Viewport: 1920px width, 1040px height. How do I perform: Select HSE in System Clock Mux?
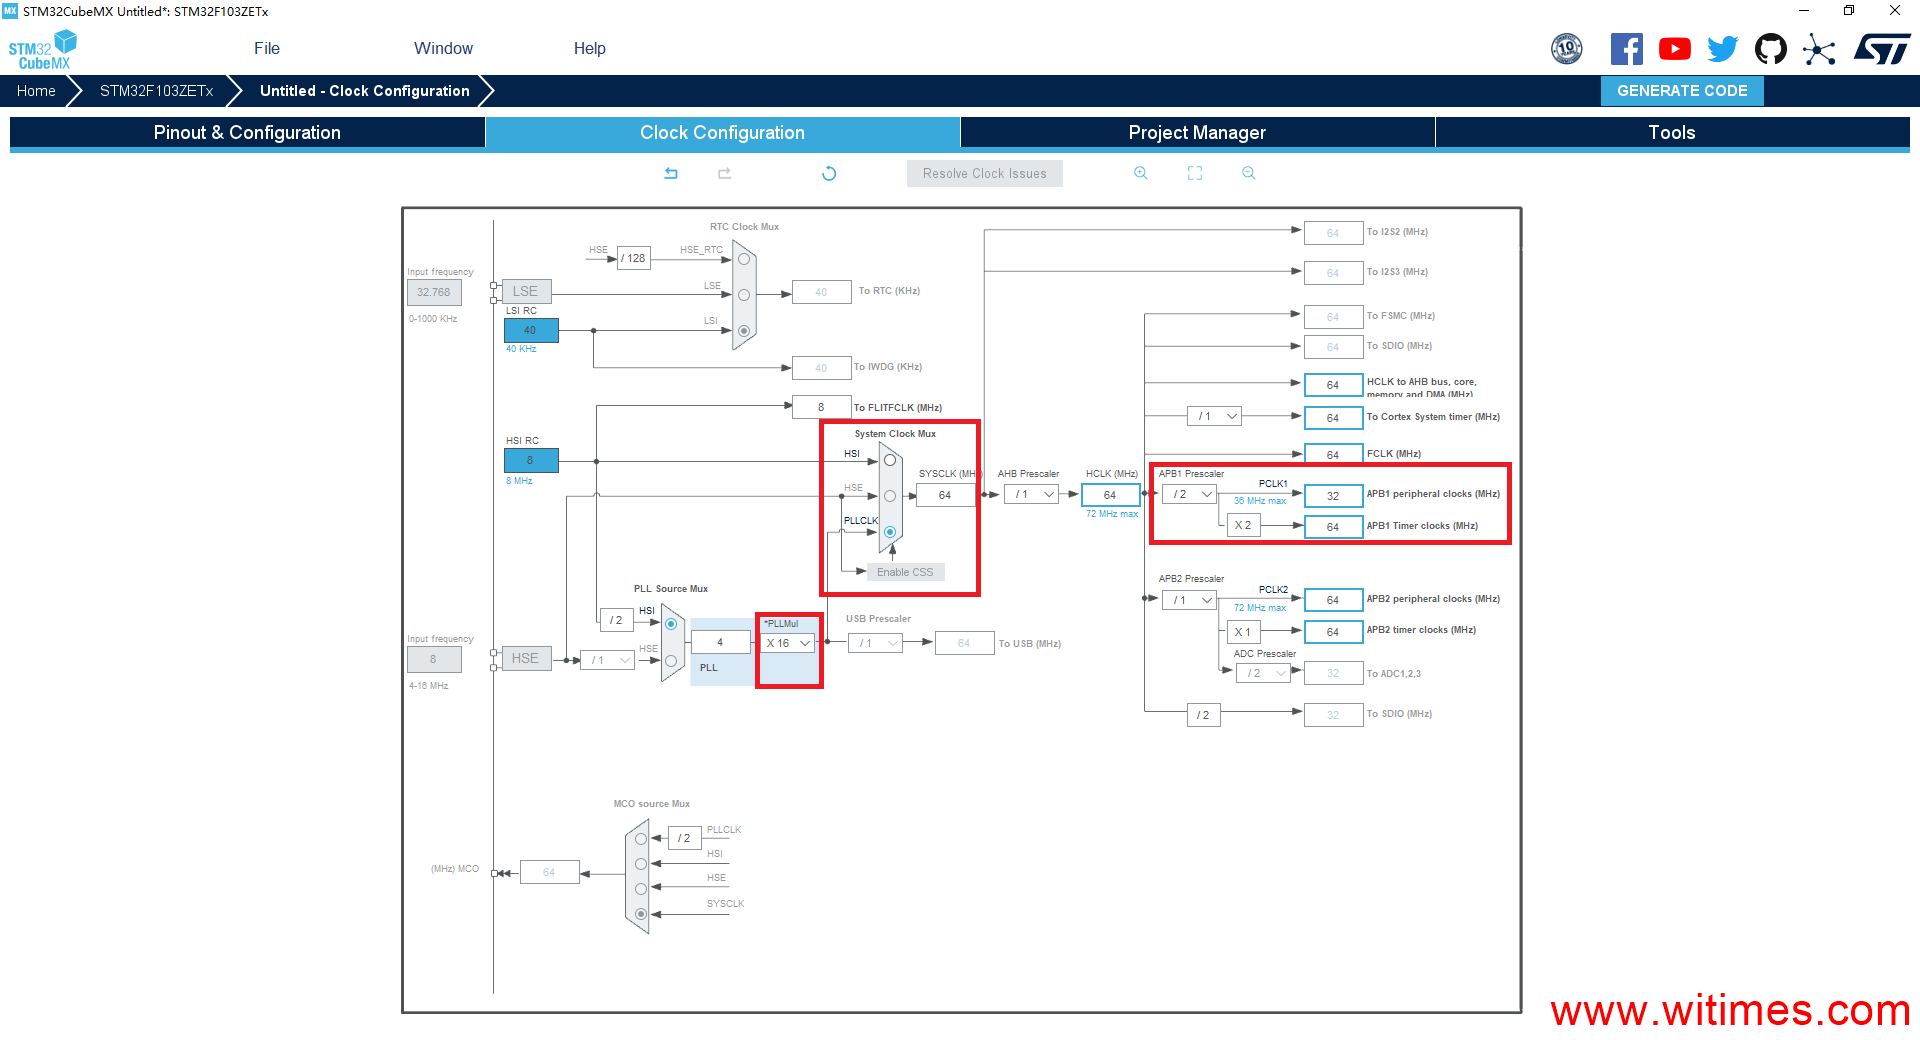pos(889,496)
